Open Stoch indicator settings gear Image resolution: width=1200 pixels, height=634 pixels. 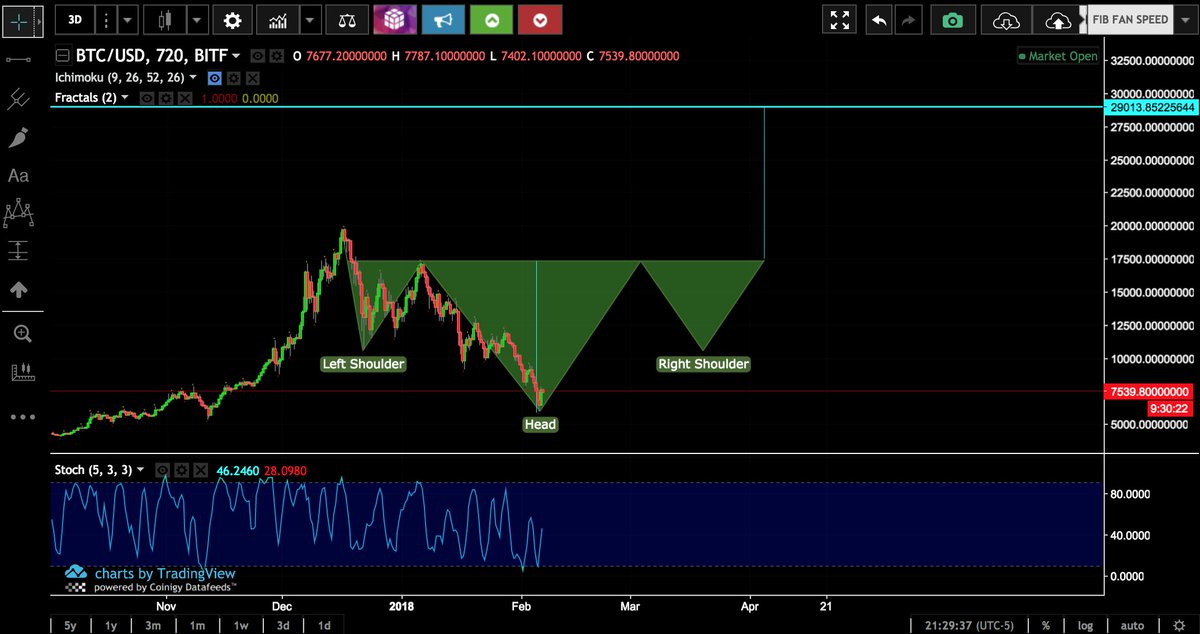(x=180, y=469)
